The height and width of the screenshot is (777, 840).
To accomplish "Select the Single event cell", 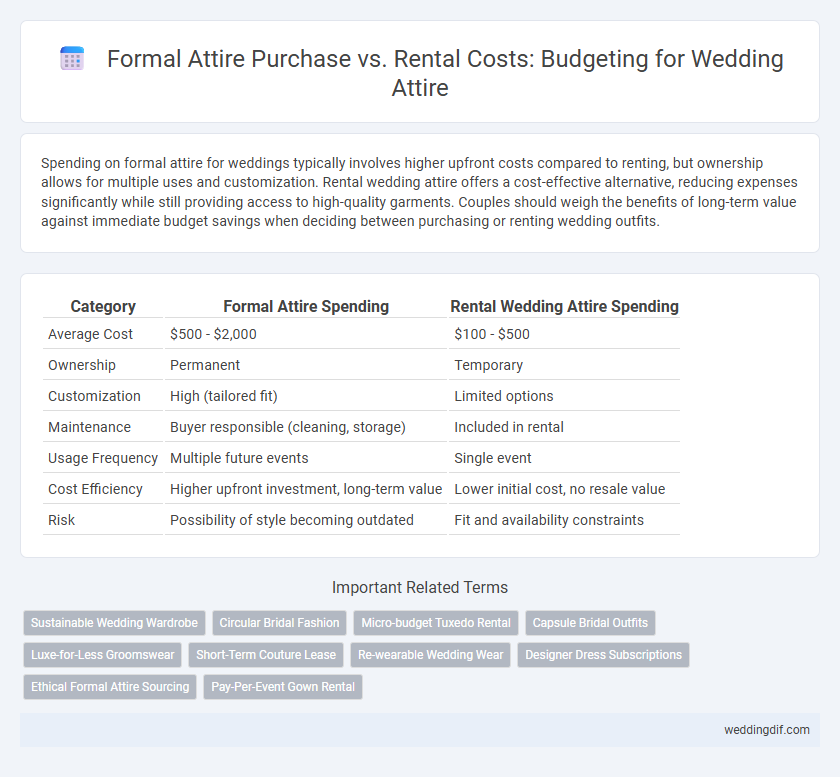I will [564, 458].
